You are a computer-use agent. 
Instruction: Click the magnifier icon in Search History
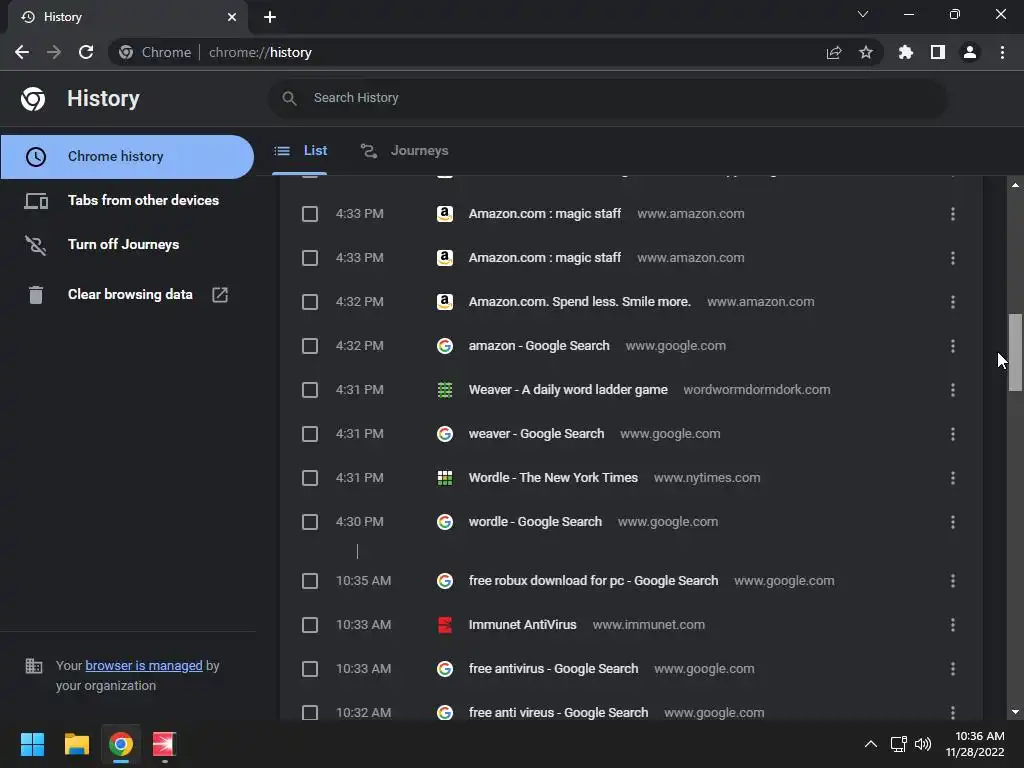289,98
